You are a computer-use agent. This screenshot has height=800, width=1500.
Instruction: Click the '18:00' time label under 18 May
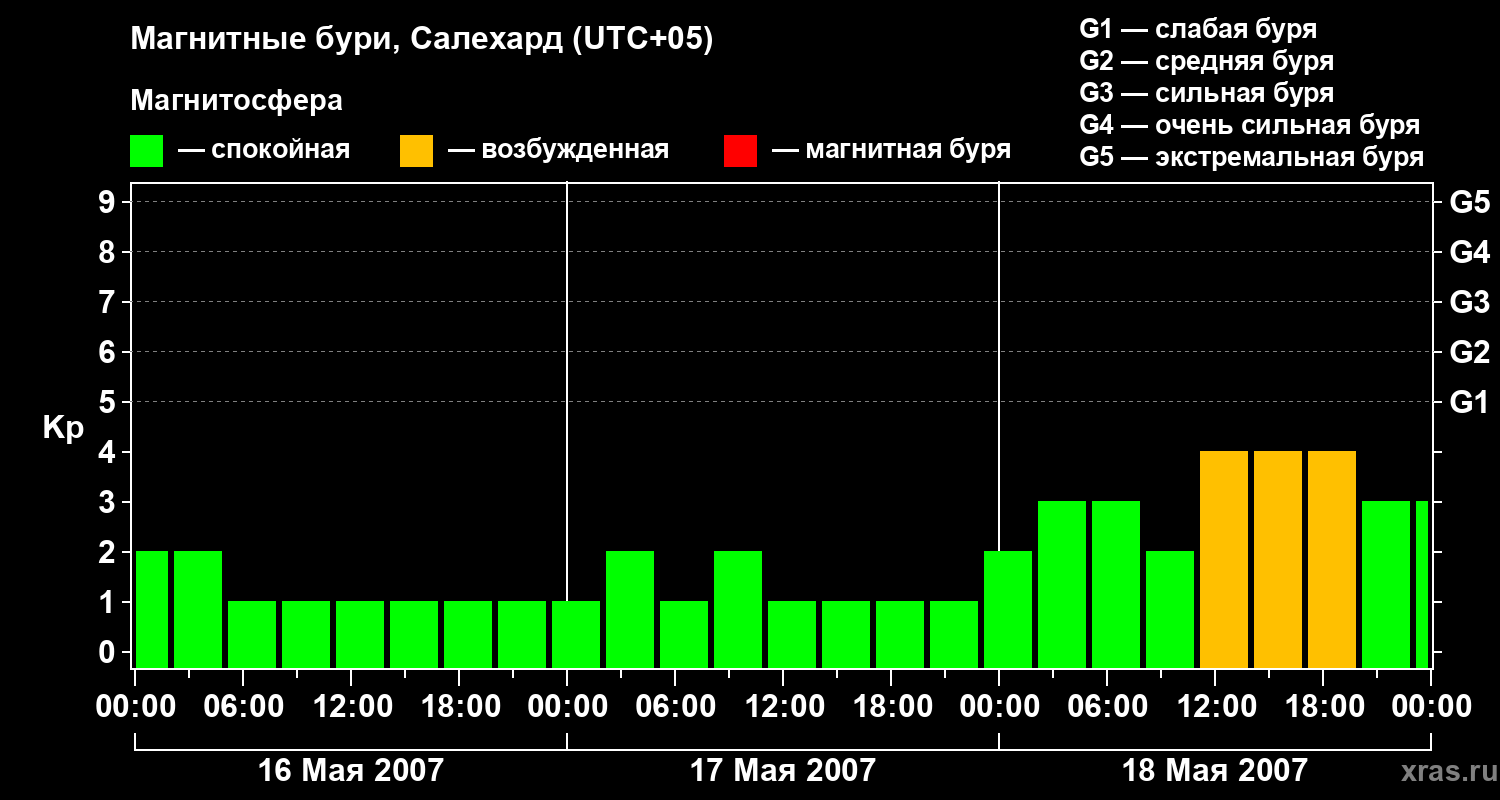click(1323, 707)
